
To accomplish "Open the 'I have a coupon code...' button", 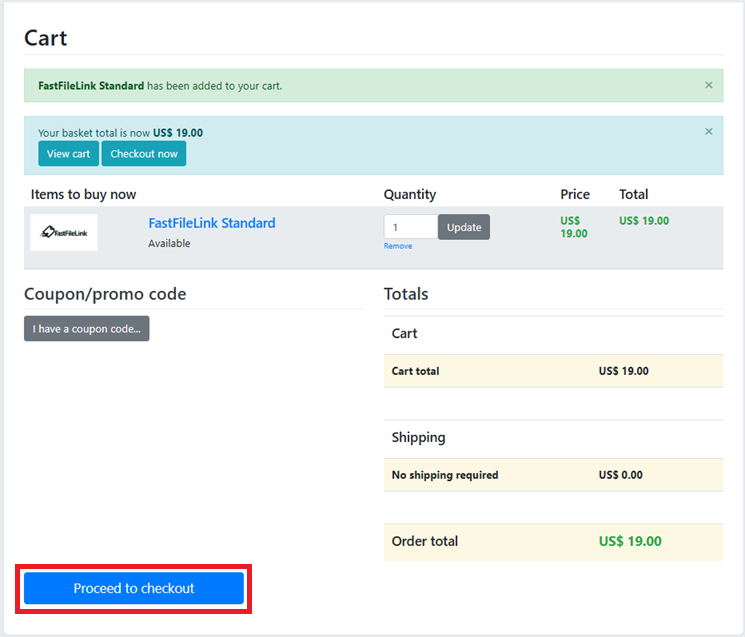I will click(x=86, y=329).
